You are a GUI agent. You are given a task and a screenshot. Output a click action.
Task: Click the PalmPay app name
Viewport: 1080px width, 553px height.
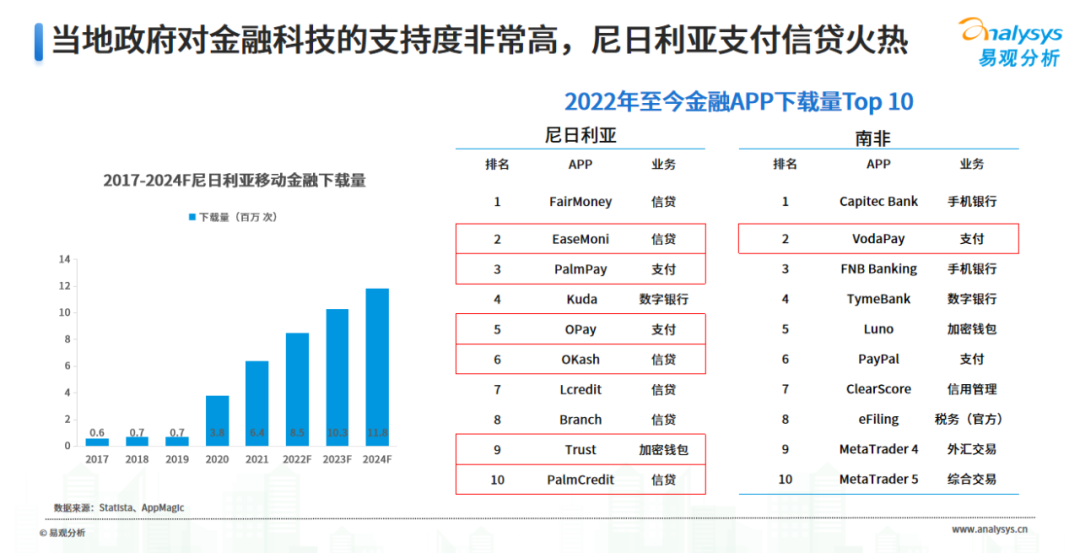tap(580, 269)
